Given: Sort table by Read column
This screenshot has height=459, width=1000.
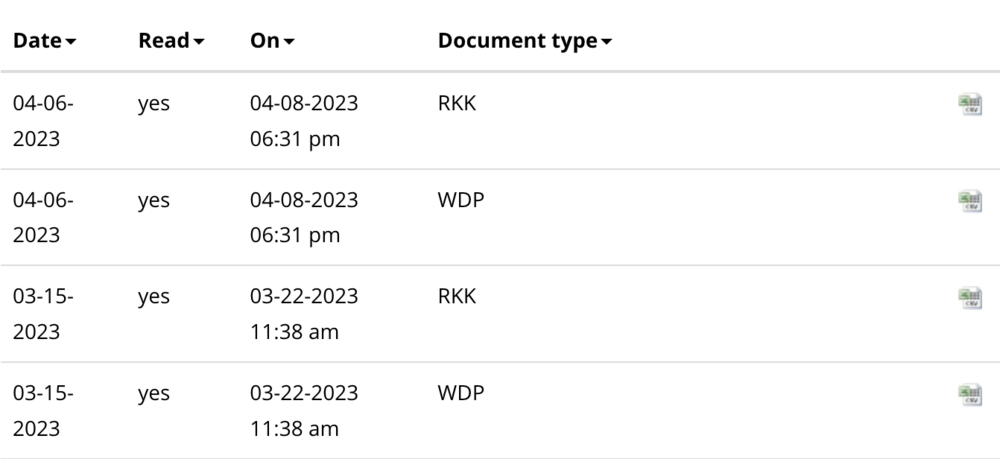Looking at the screenshot, I should point(164,43).
